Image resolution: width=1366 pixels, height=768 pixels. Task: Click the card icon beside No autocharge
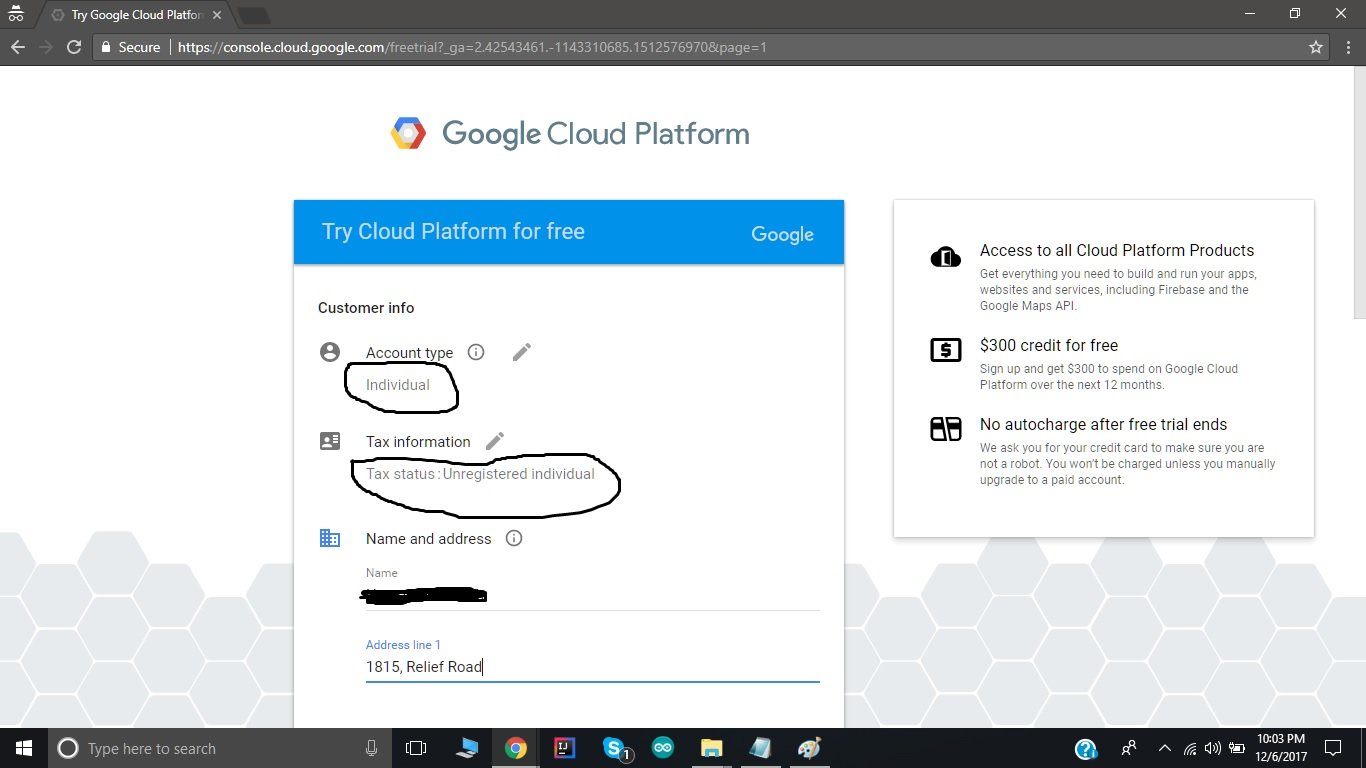tap(946, 429)
